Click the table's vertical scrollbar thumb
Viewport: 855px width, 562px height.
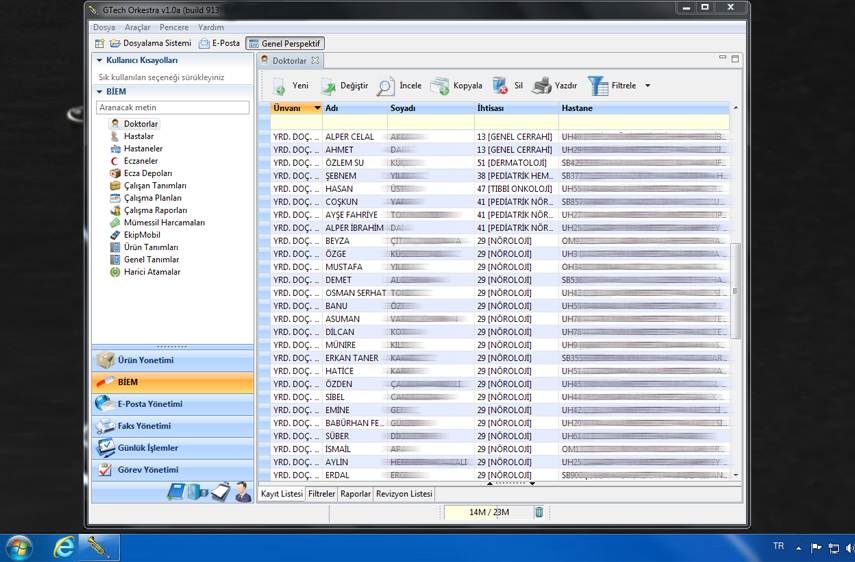click(x=735, y=291)
